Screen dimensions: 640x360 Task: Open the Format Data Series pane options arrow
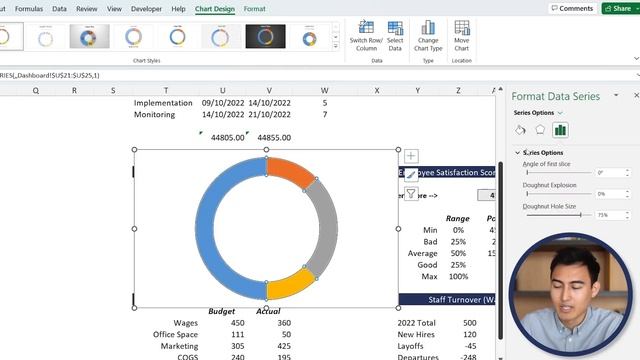tap(616, 95)
